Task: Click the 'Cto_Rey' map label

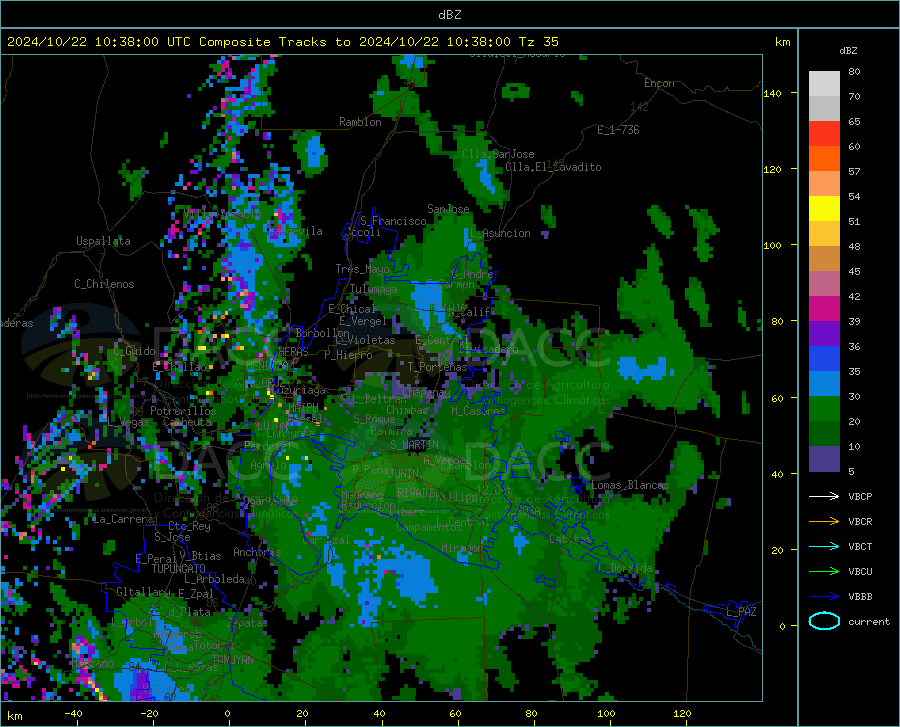Action: [189, 526]
